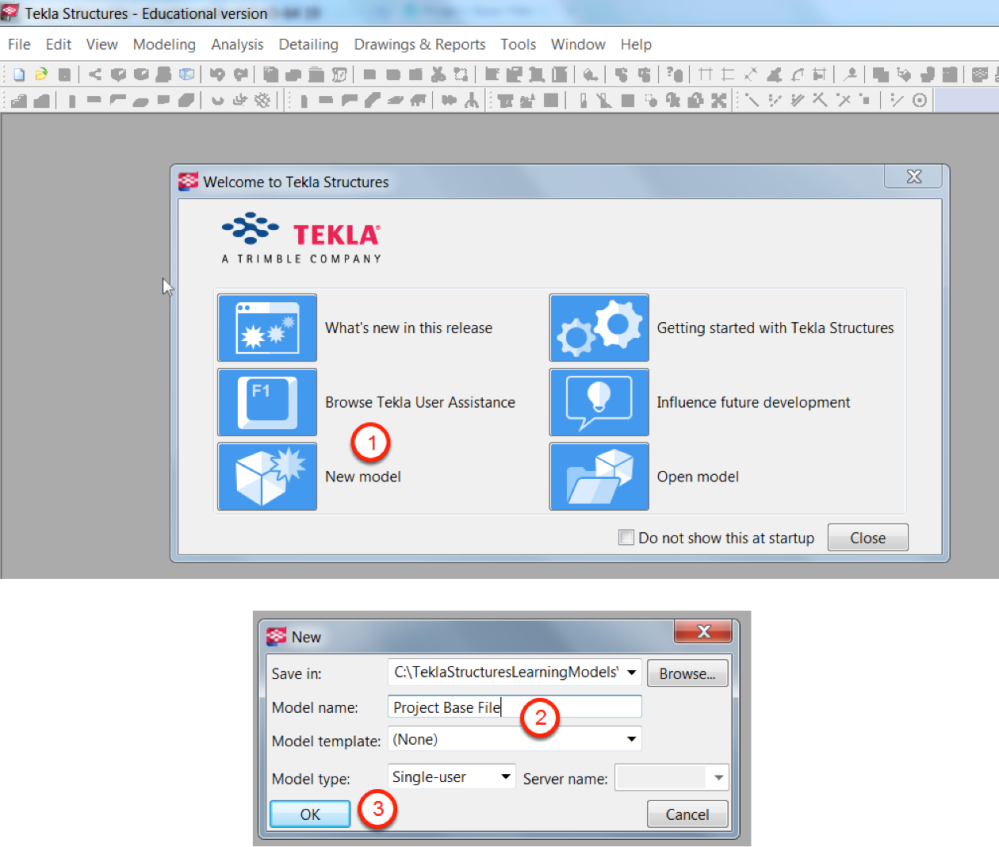The width and height of the screenshot is (999, 847).
Task: Open the Help menu
Action: pyautogui.click(x=636, y=45)
